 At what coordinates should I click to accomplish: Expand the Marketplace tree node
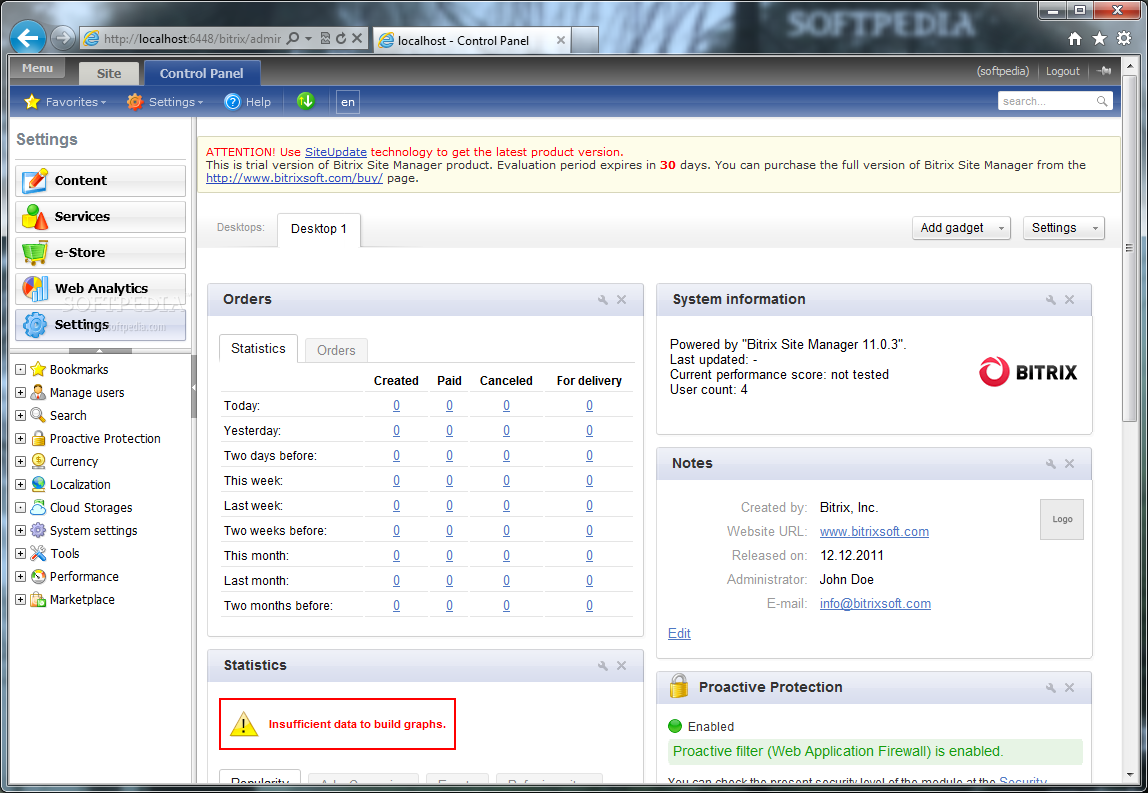pos(20,600)
